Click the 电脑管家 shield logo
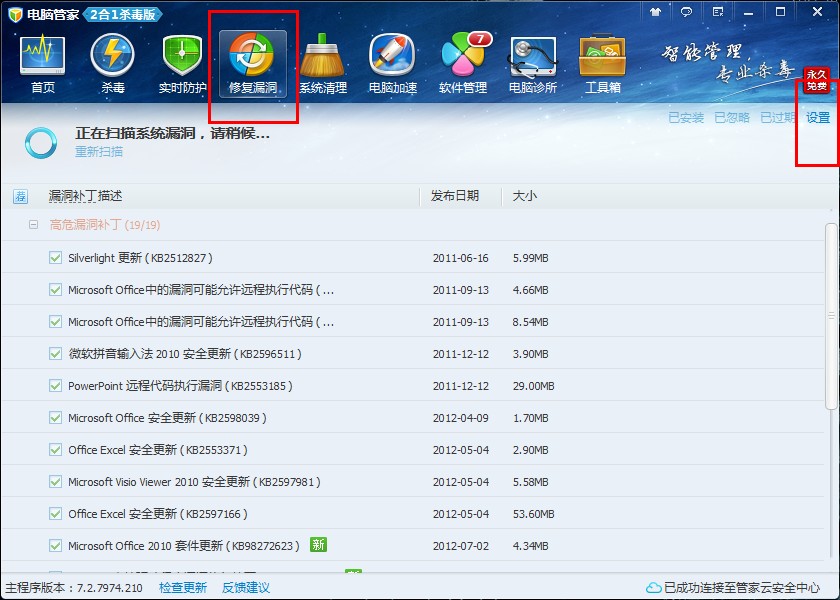This screenshot has width=840, height=600. click(x=15, y=14)
